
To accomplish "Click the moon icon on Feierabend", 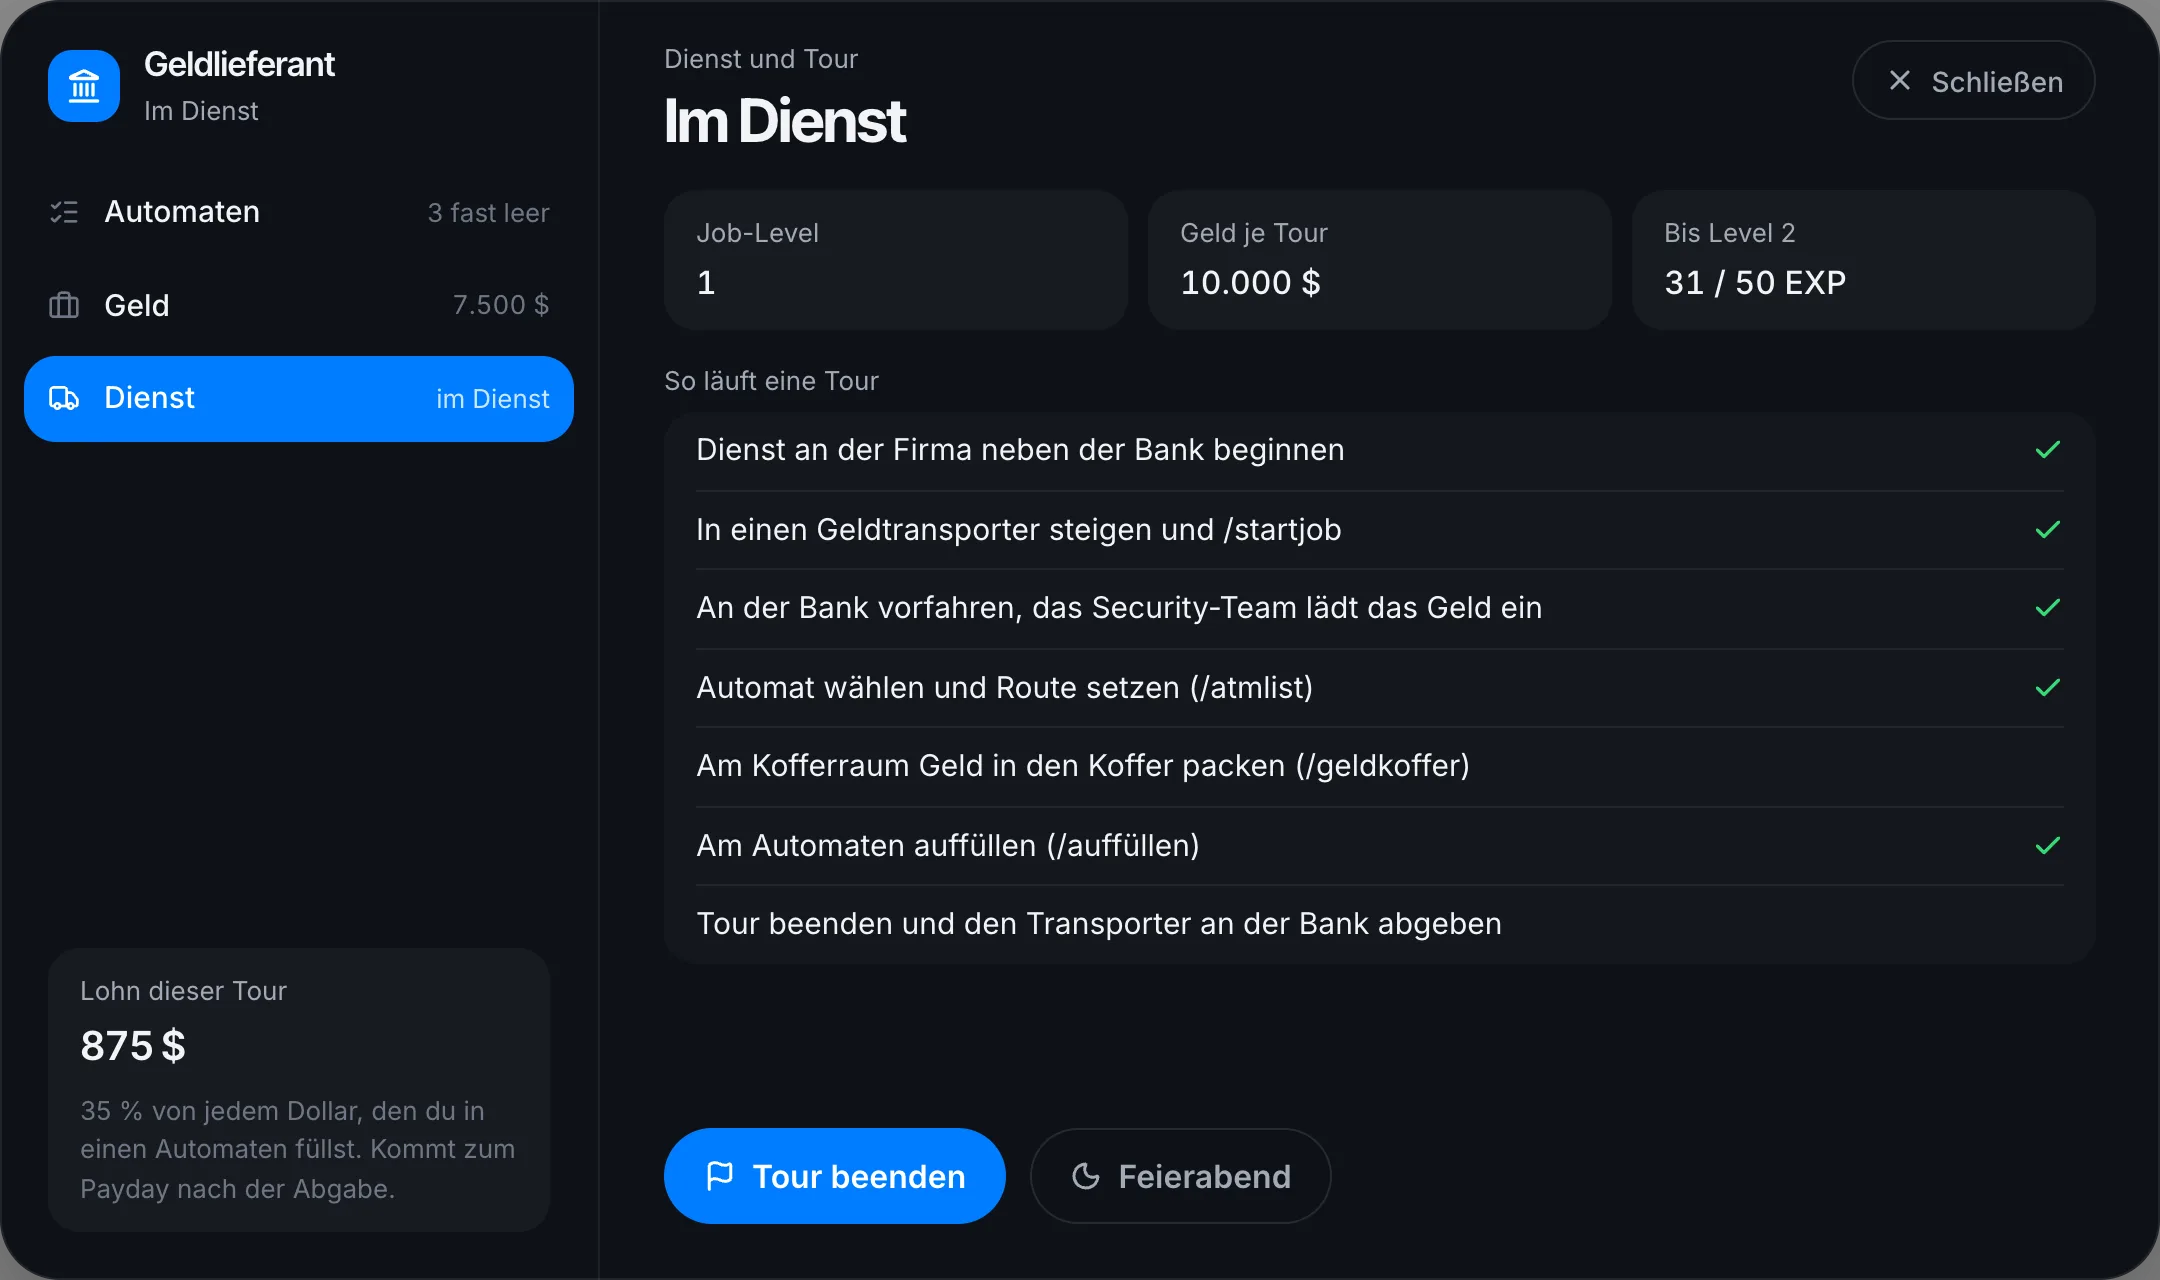I will (x=1086, y=1176).
